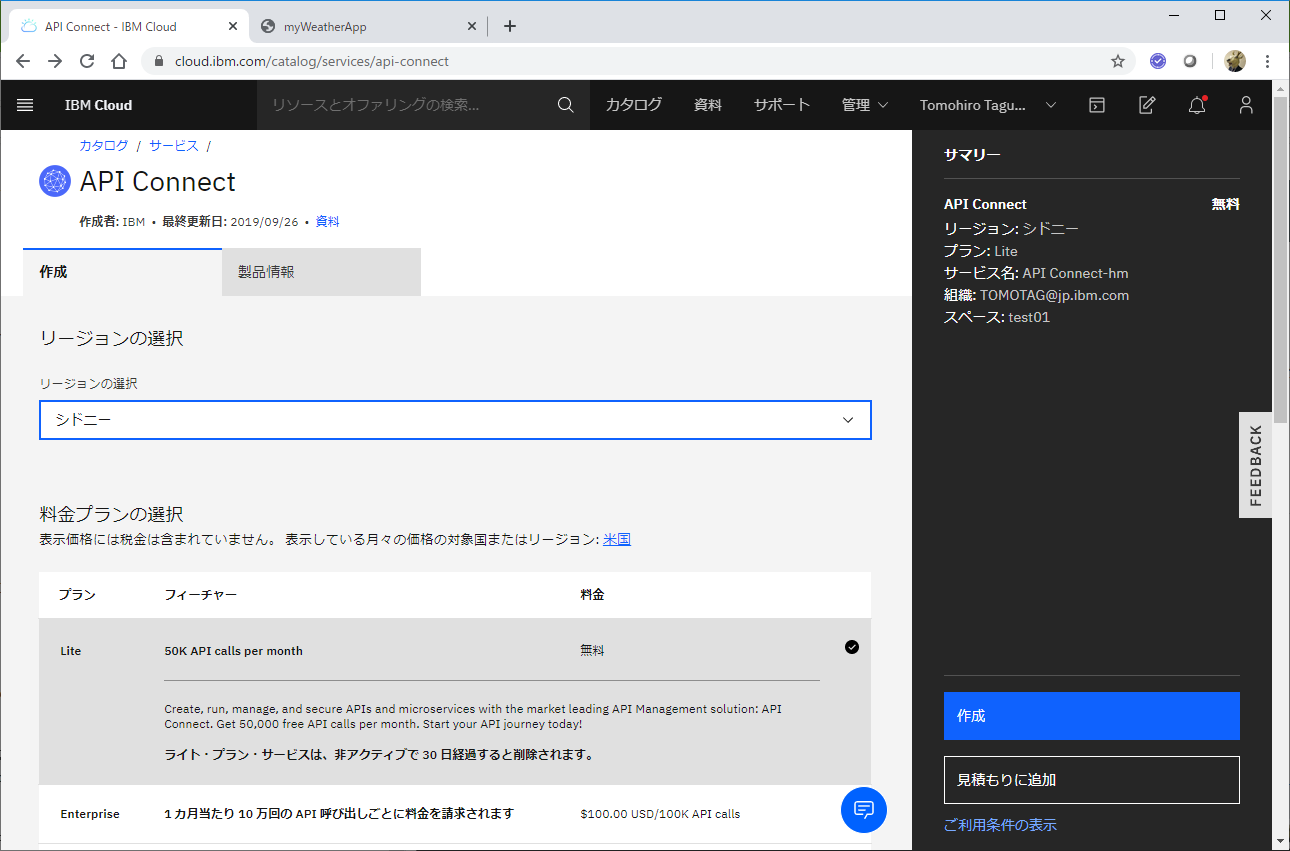The image size is (1290, 851).
Task: Bookmark this page with the star
Action: coord(1118,61)
